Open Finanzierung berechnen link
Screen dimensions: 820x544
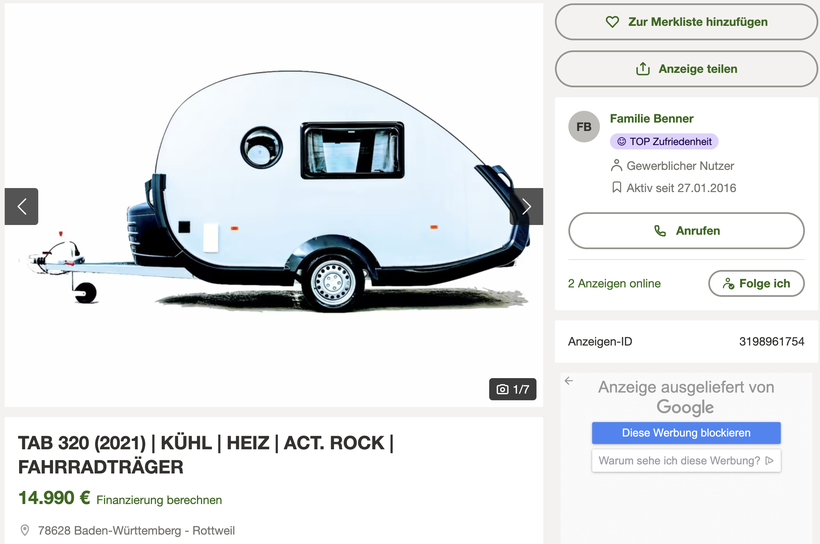click(159, 500)
